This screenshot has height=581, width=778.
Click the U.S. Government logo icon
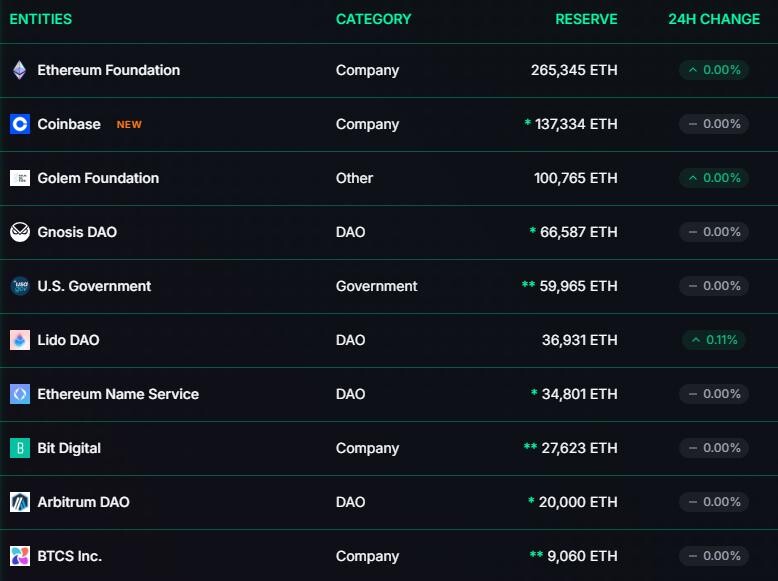20,286
